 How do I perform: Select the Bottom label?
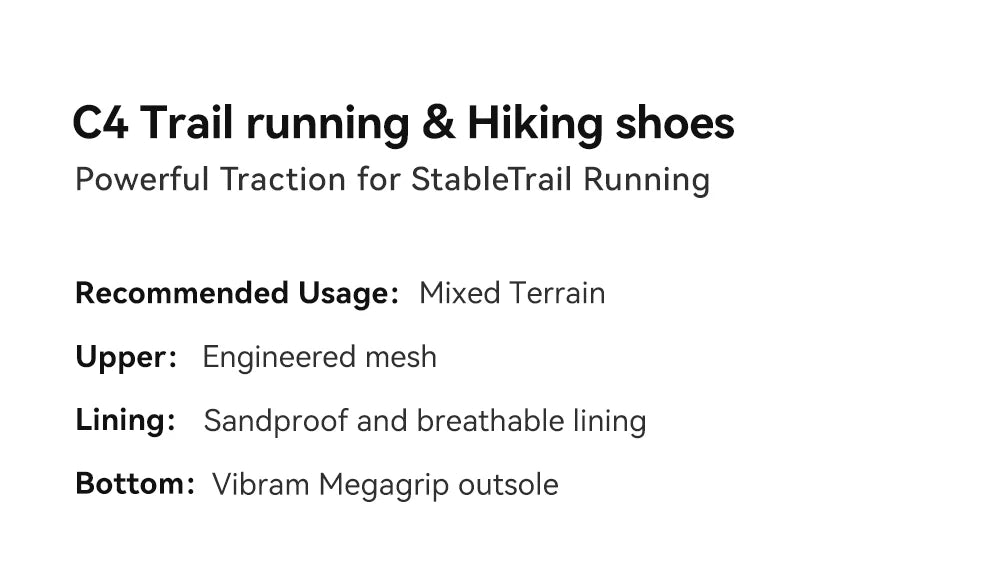[135, 484]
